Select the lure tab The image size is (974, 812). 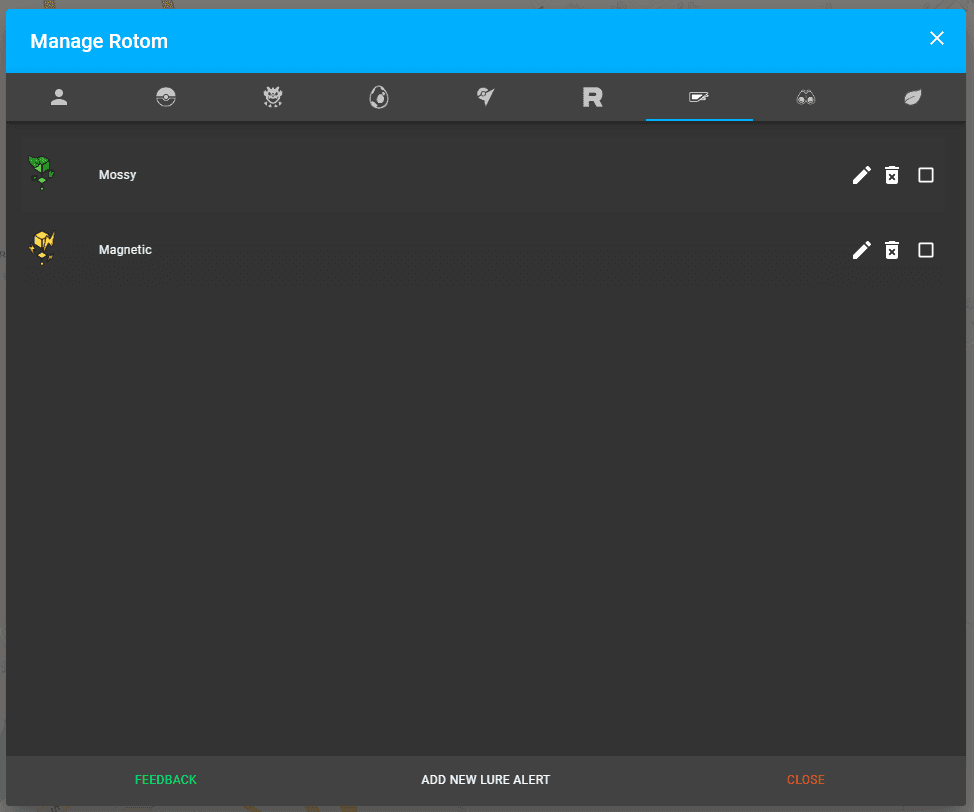click(699, 97)
